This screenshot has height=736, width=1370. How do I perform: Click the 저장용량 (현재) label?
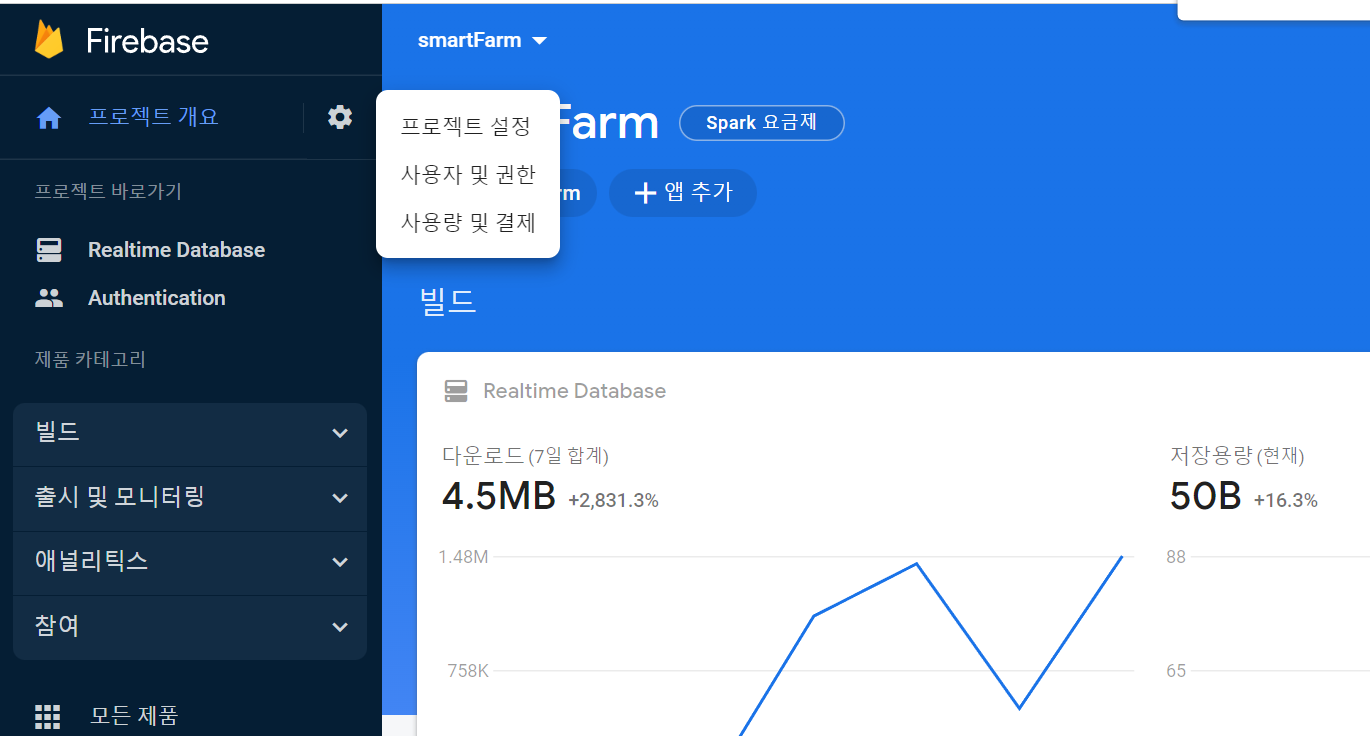pyautogui.click(x=1237, y=456)
